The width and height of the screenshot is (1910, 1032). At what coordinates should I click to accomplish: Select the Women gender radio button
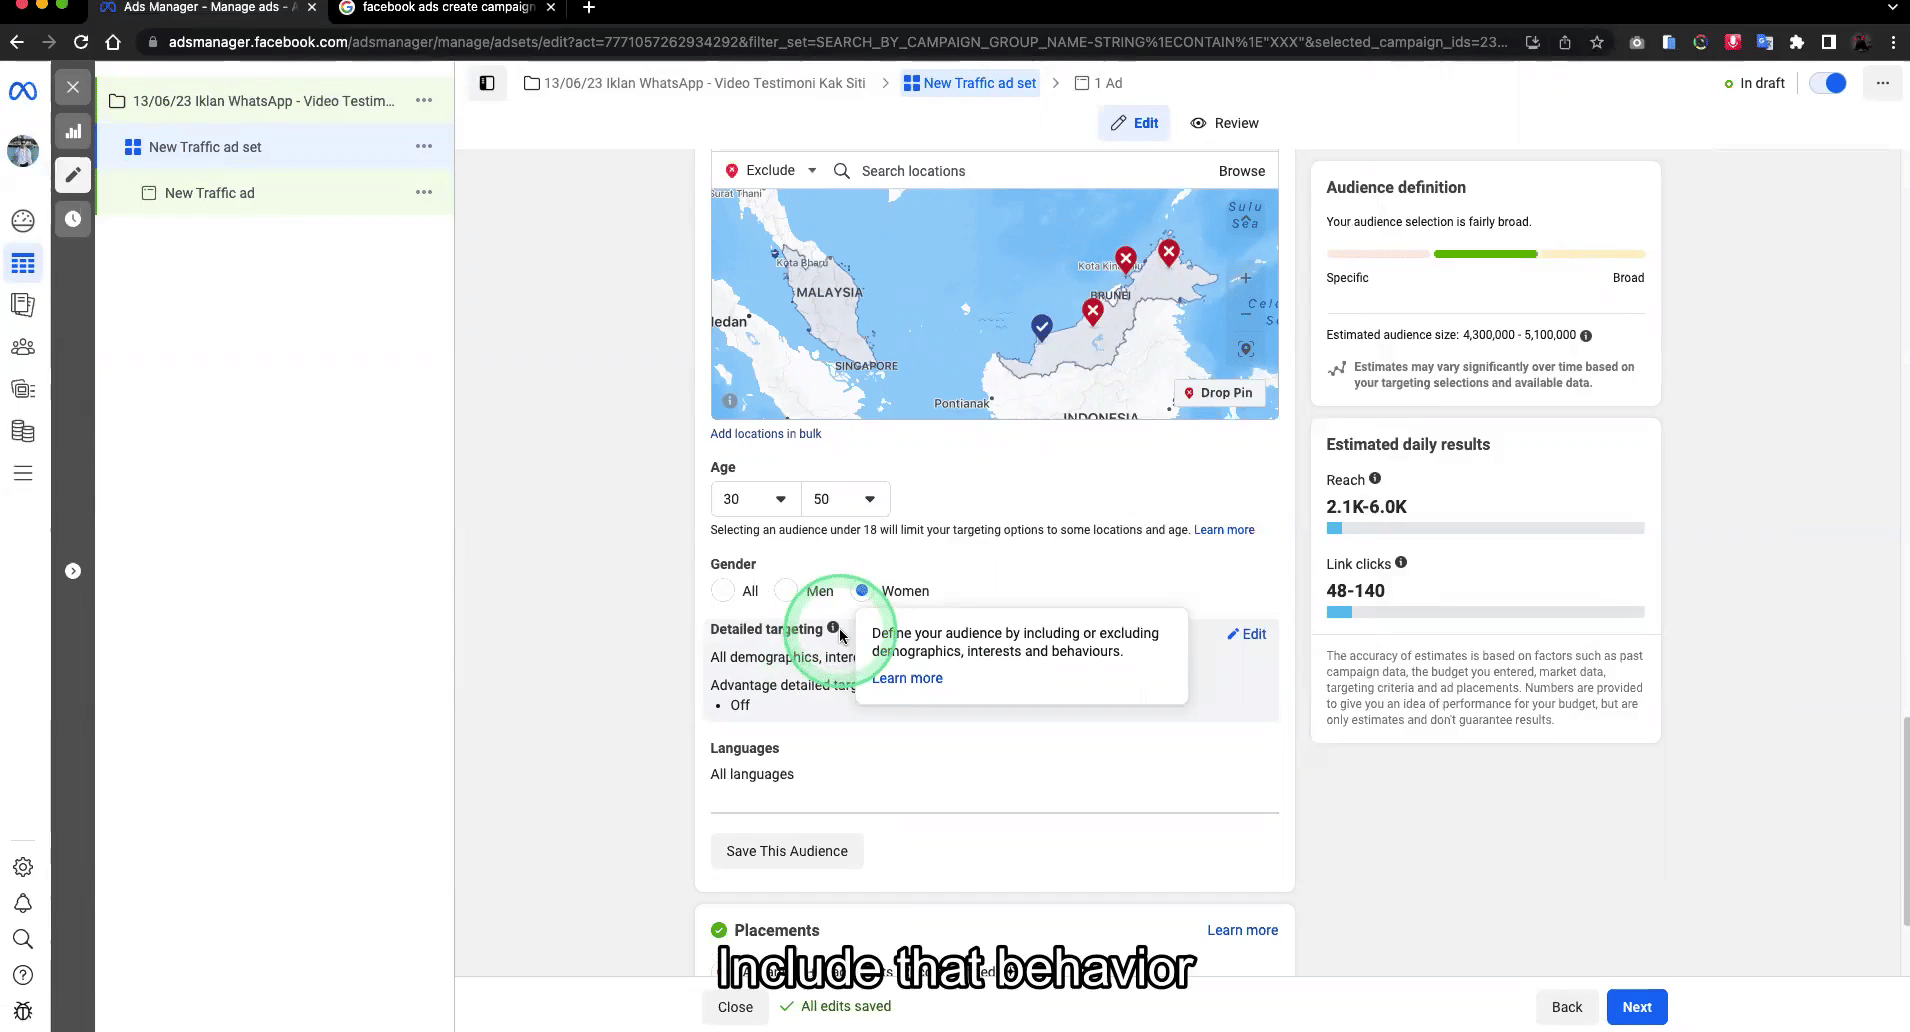point(862,591)
